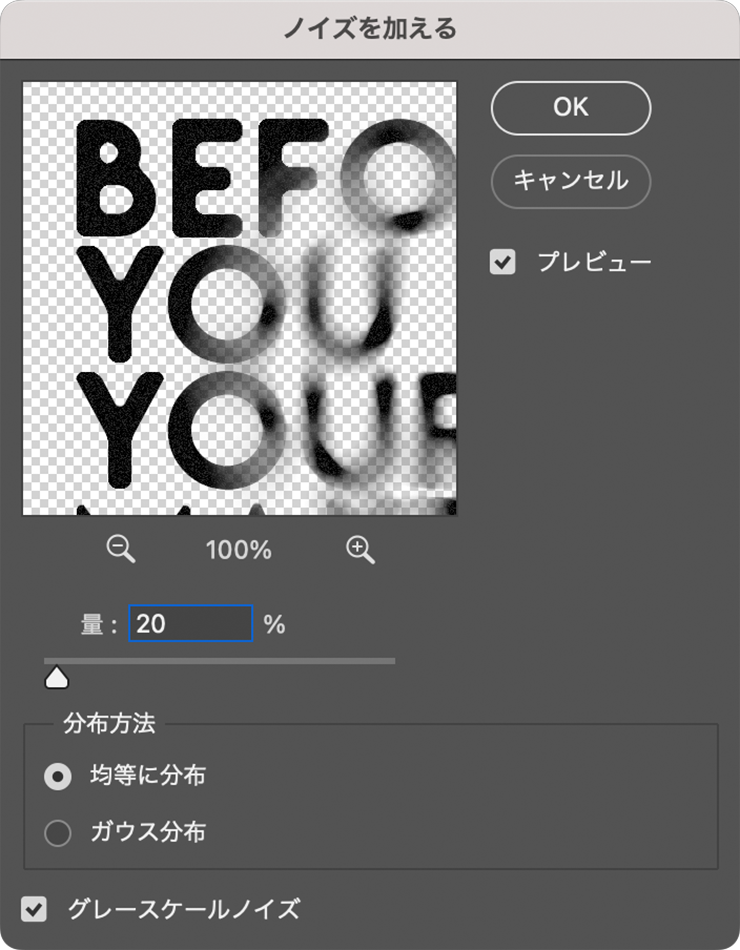Click the slider track's far right end
The width and height of the screenshot is (740, 950).
click(x=392, y=660)
